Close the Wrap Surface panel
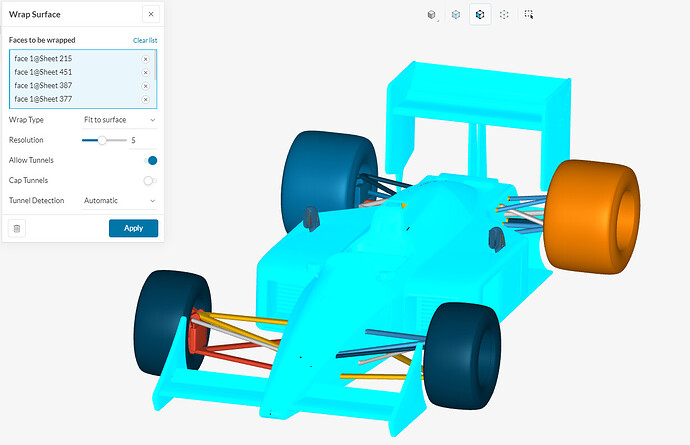 click(x=151, y=14)
